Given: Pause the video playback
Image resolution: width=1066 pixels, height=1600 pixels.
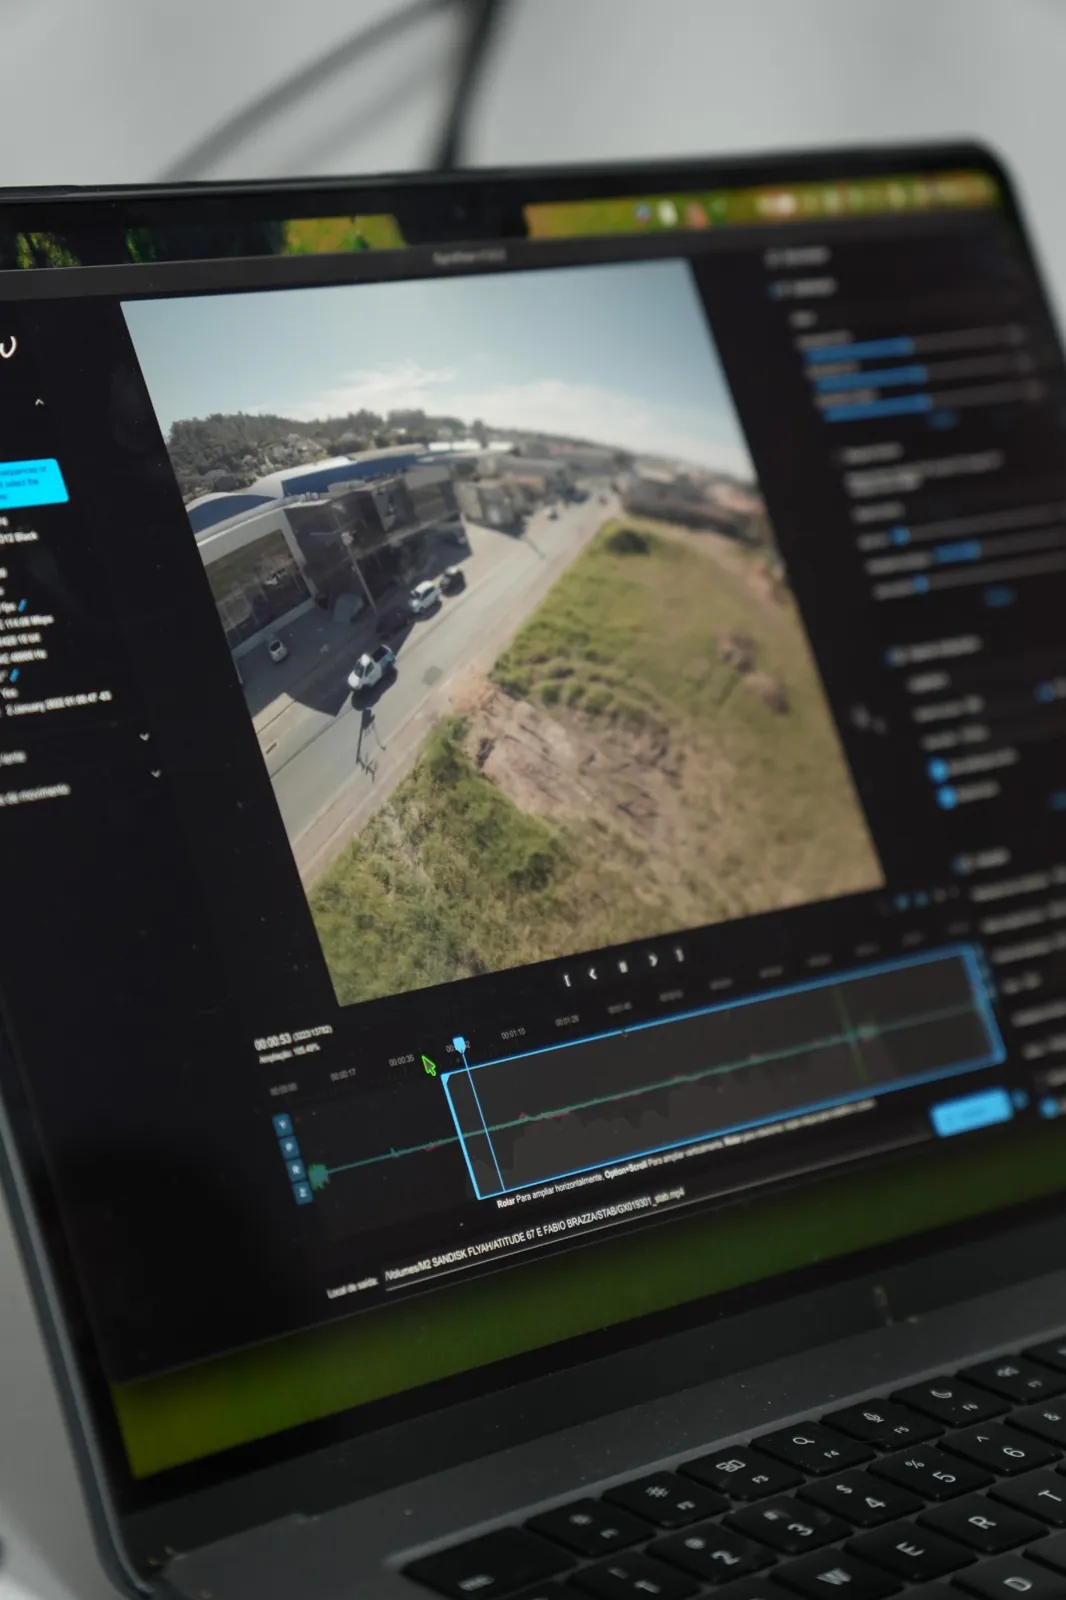Looking at the screenshot, I should (623, 966).
